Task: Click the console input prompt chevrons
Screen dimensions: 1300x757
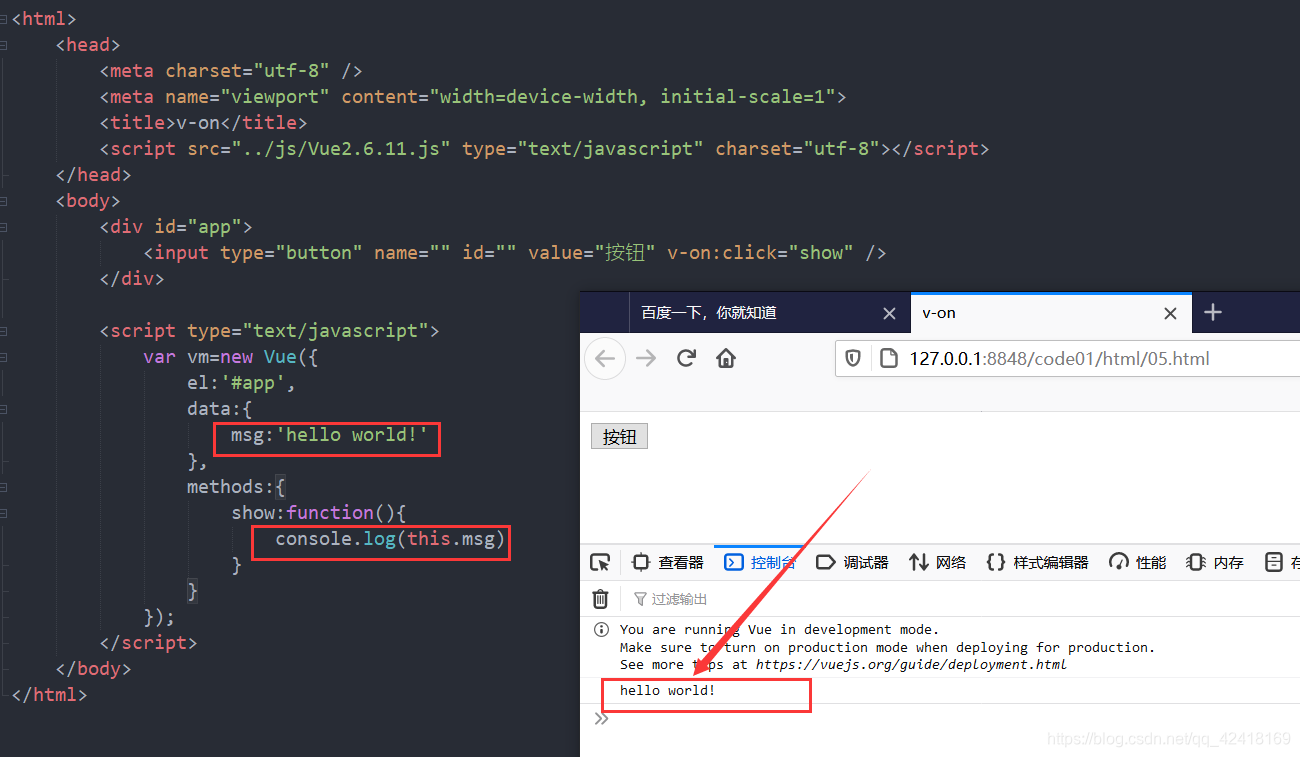Action: [601, 718]
